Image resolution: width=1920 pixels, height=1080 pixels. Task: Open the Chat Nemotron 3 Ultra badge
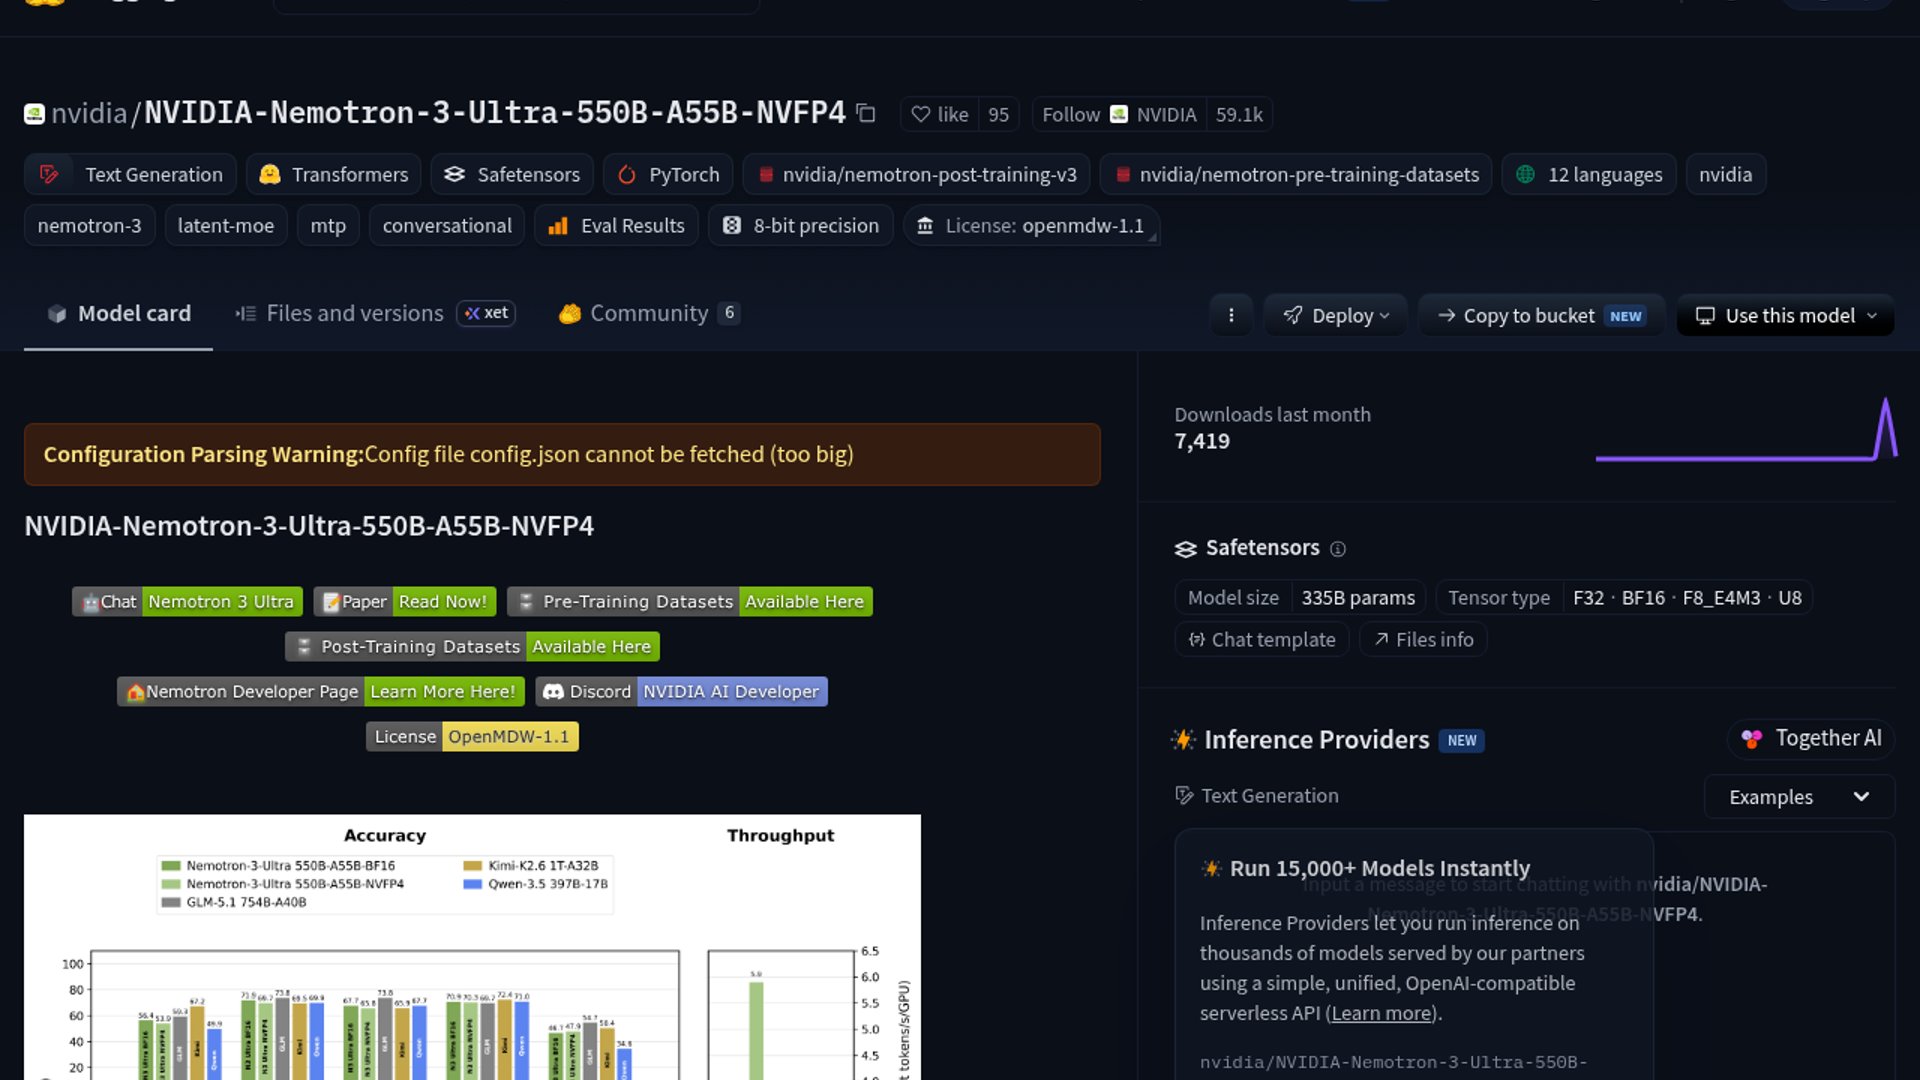[x=186, y=601]
